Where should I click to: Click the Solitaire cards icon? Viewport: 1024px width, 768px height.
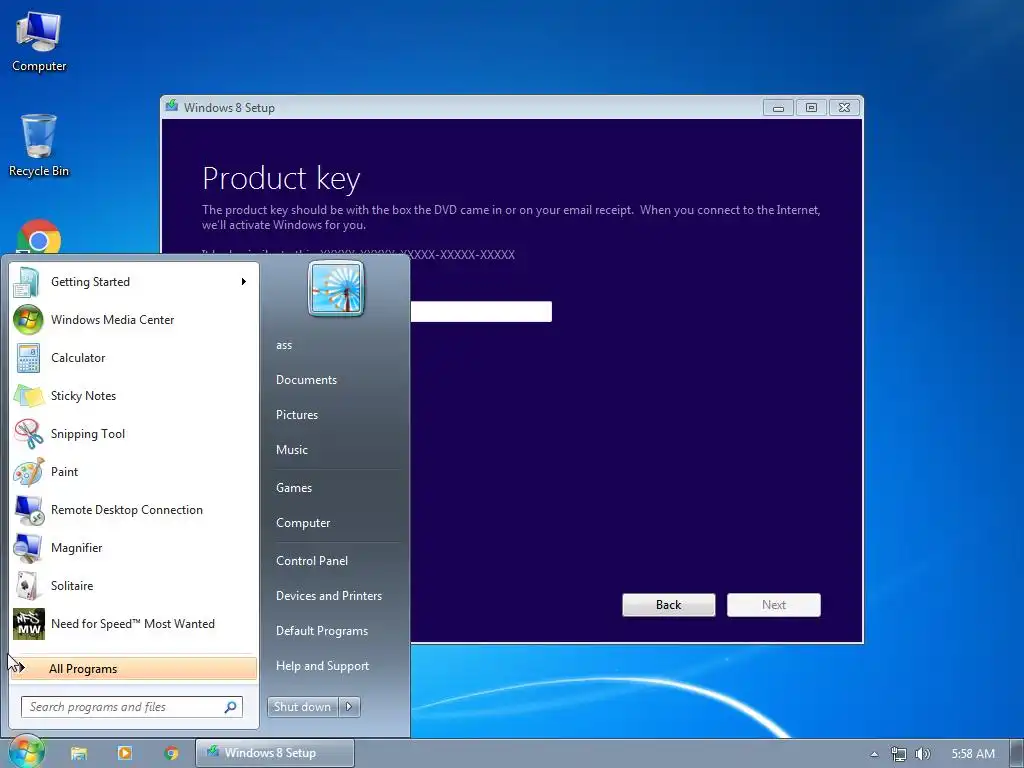coord(27,586)
